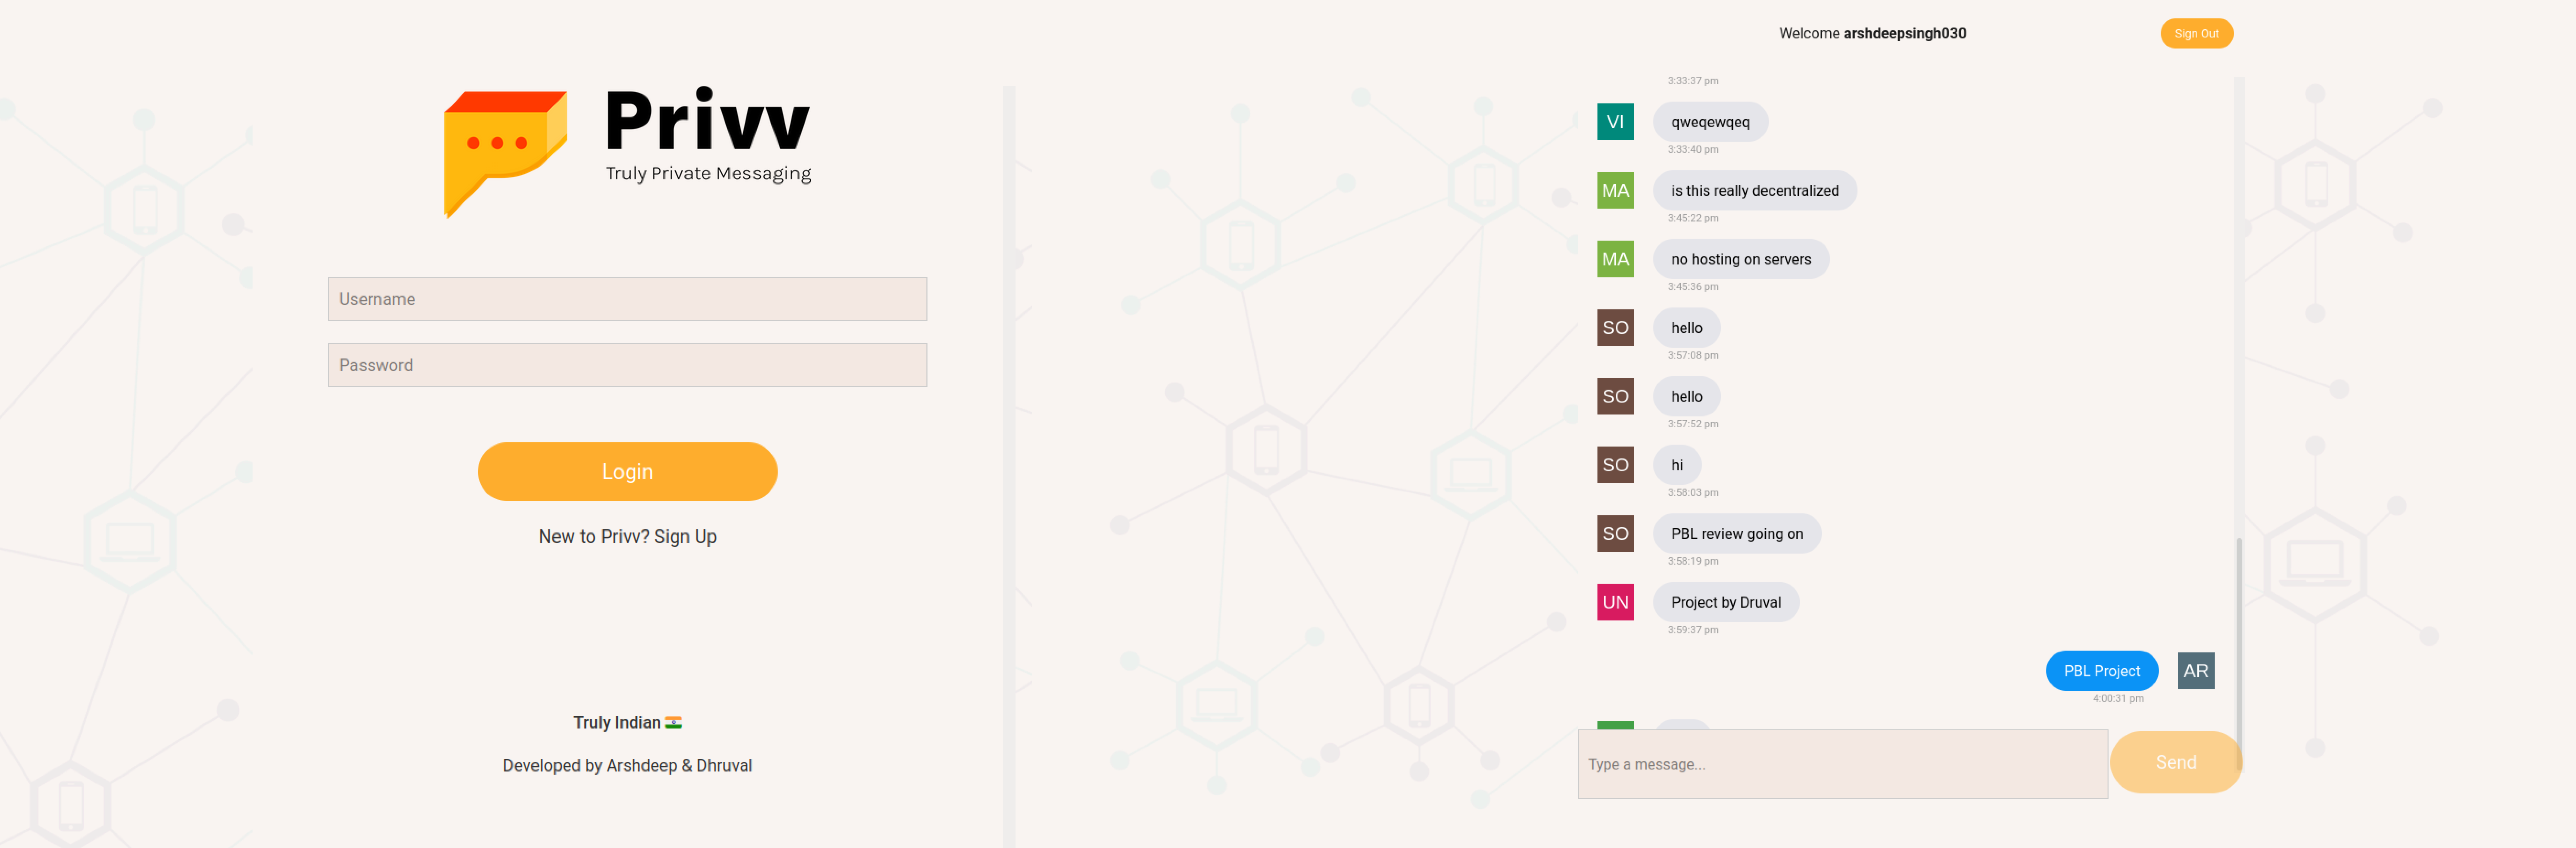Focus the Username input field
Image resolution: width=2576 pixels, height=848 pixels.
pos(627,299)
